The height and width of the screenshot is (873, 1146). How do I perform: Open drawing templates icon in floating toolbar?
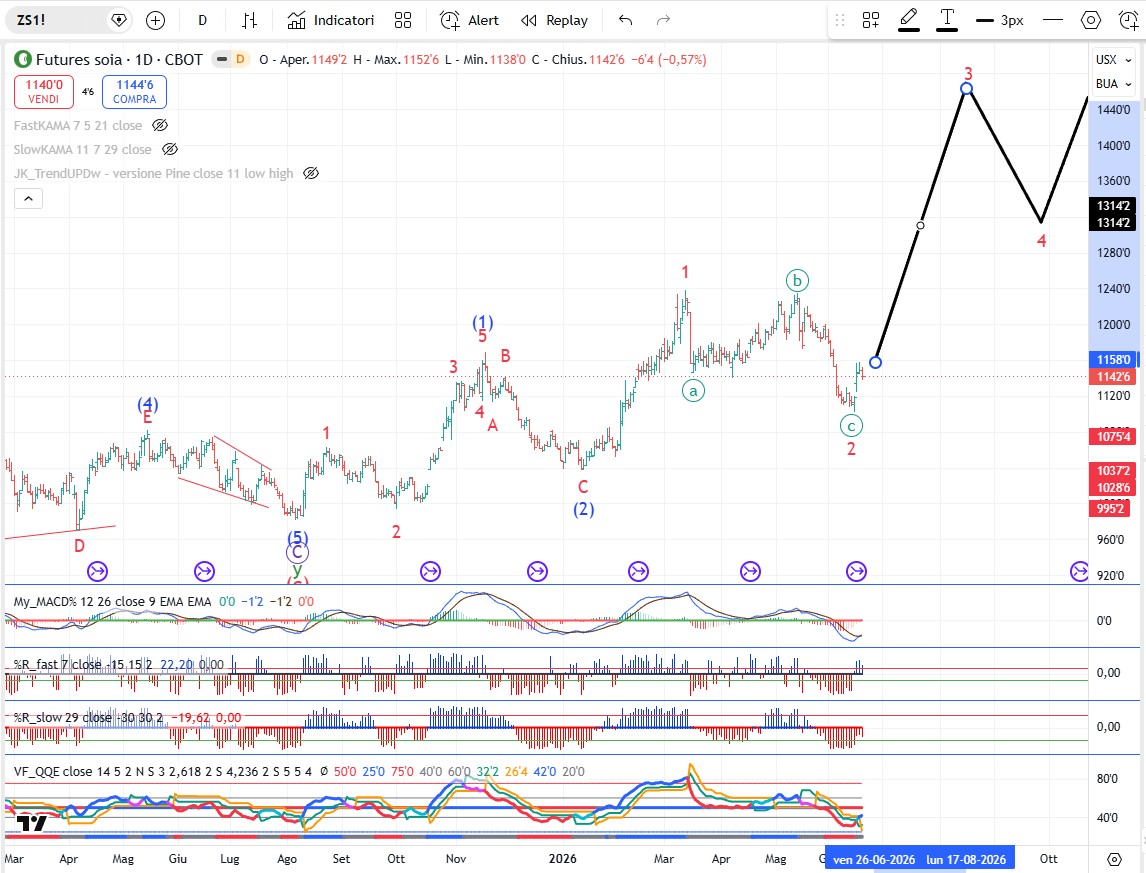tap(870, 20)
